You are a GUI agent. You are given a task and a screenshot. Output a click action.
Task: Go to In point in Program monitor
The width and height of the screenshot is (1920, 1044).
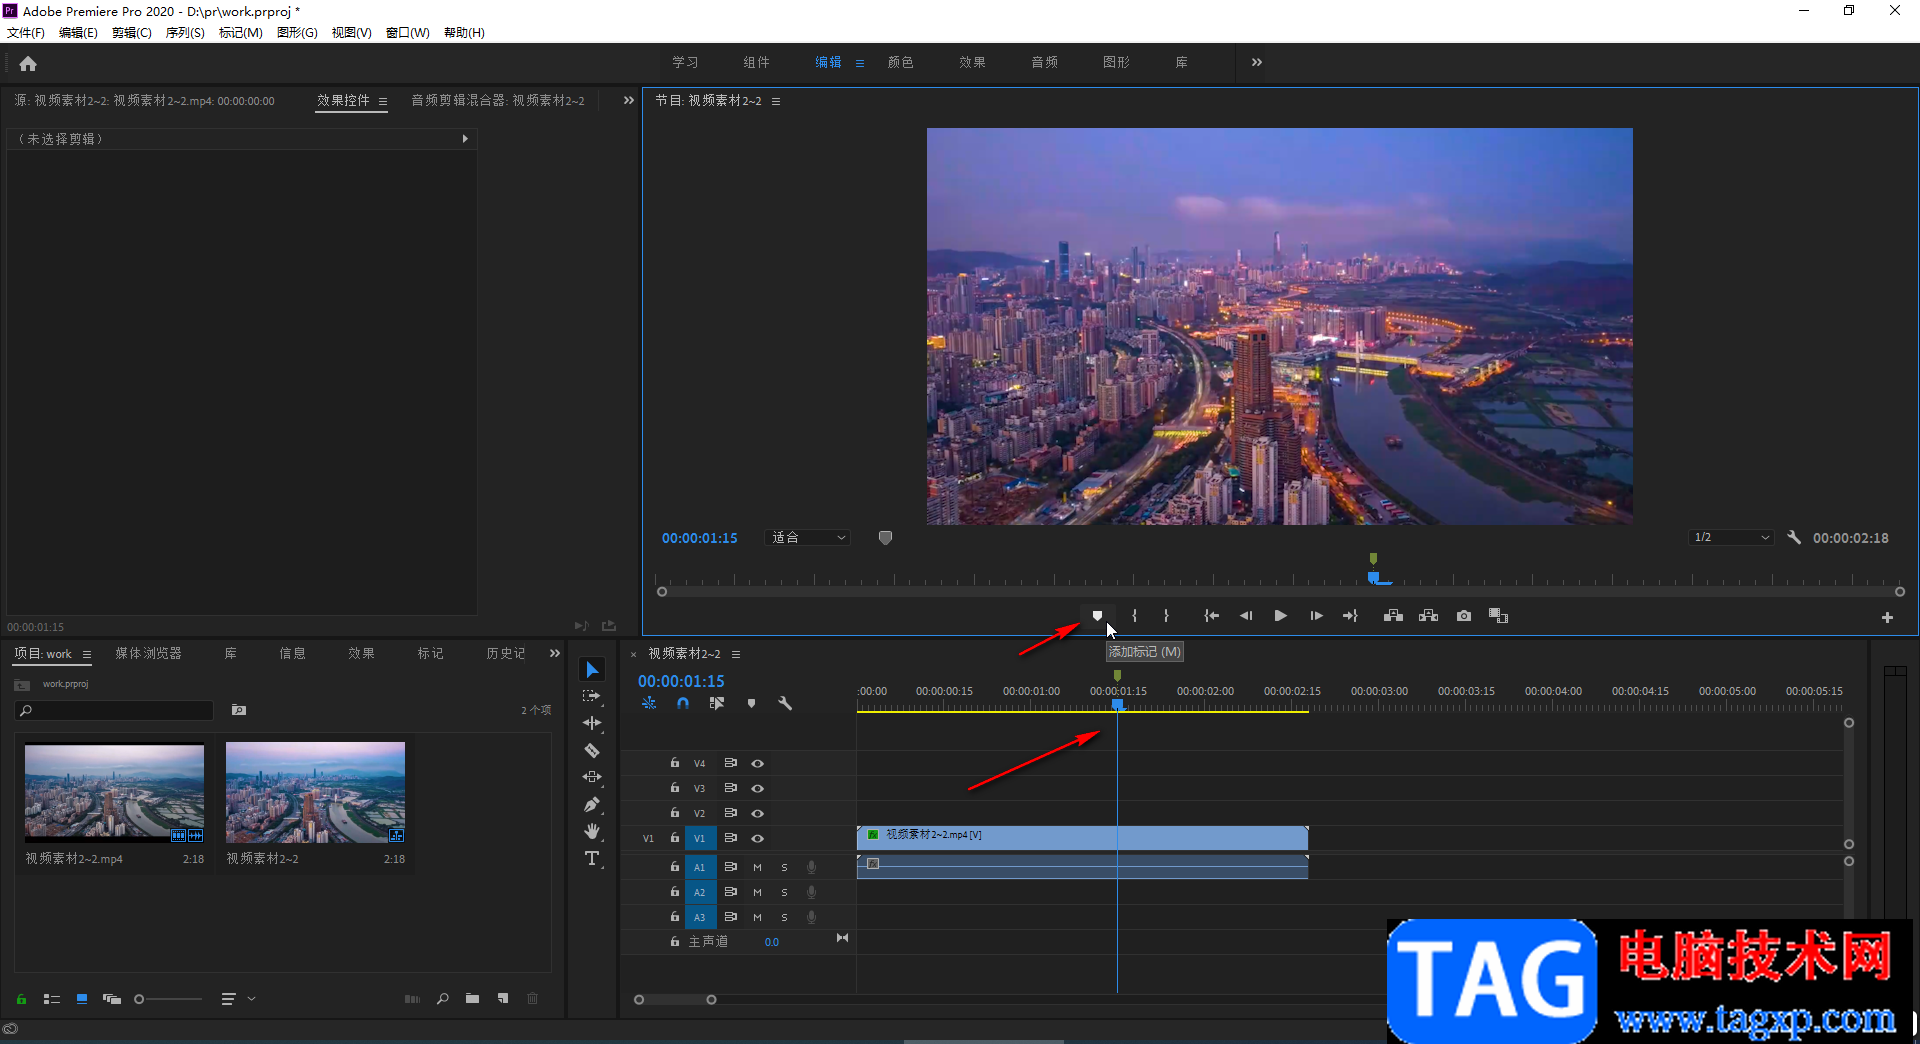tap(1211, 616)
